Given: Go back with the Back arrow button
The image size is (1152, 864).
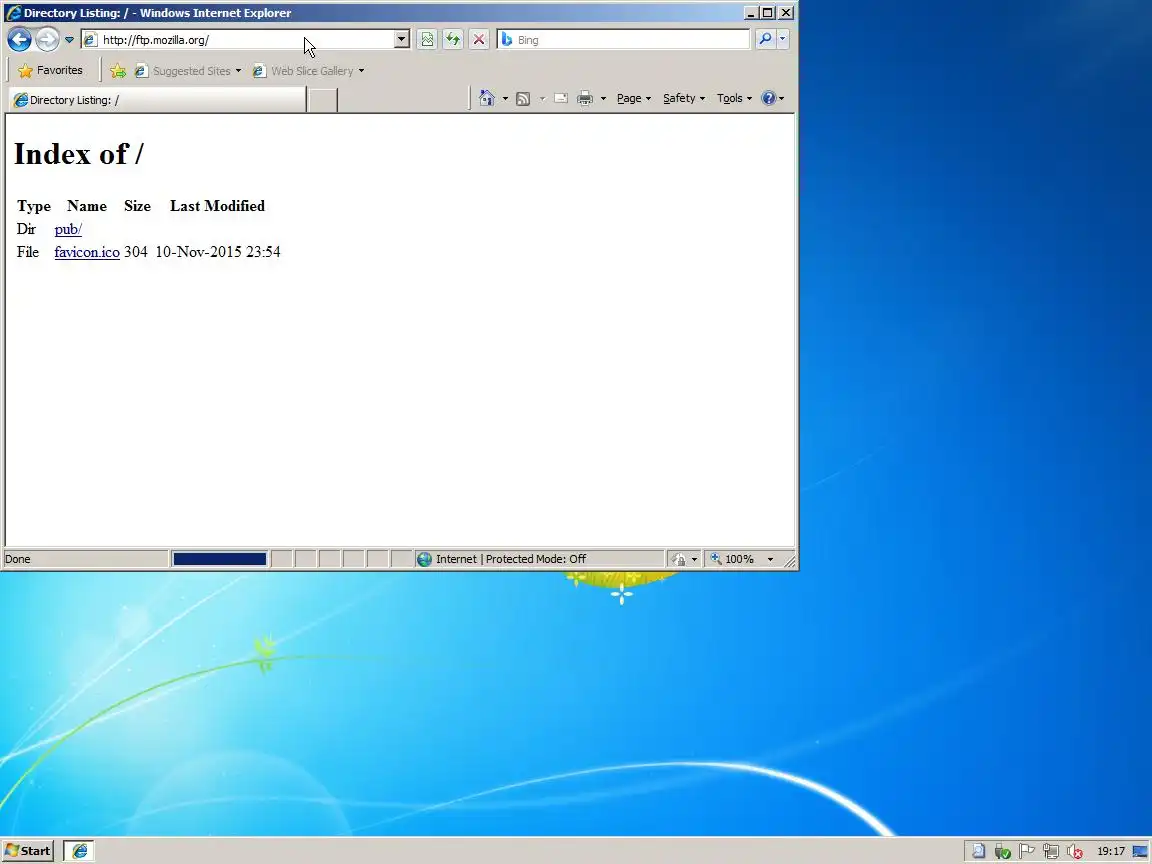Looking at the screenshot, I should coord(20,40).
